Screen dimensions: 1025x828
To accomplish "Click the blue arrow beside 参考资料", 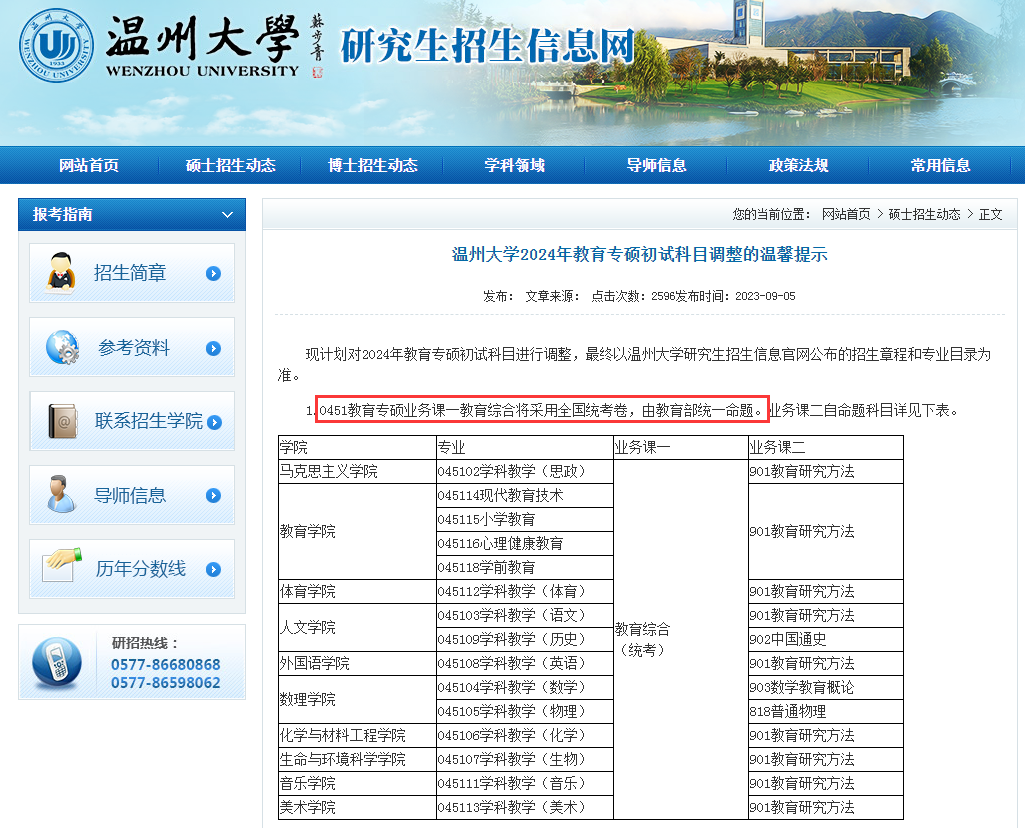I will click(213, 348).
